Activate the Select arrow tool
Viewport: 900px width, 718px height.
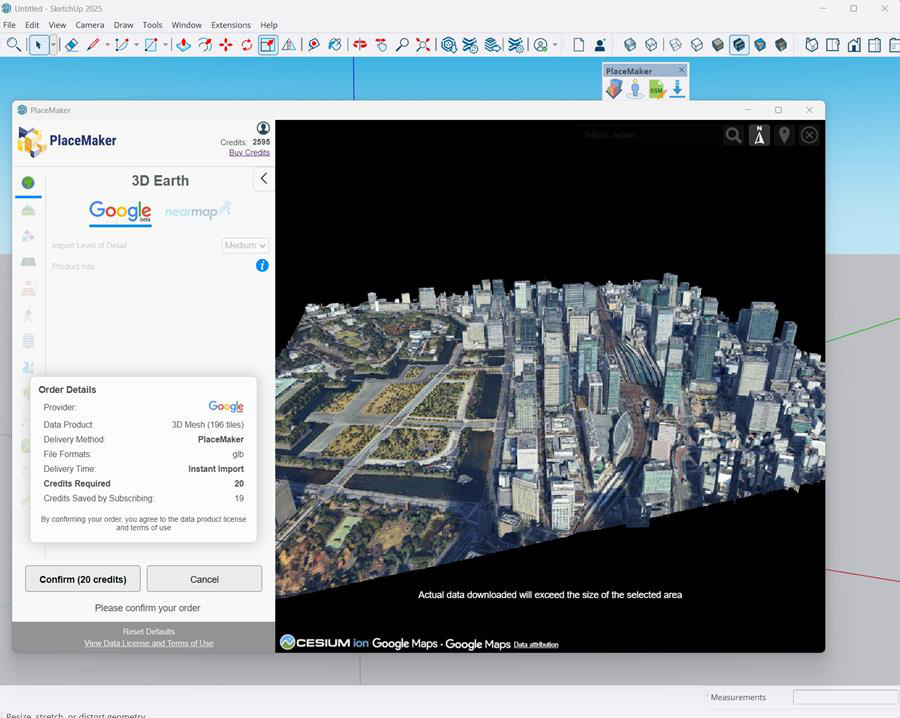[x=38, y=45]
